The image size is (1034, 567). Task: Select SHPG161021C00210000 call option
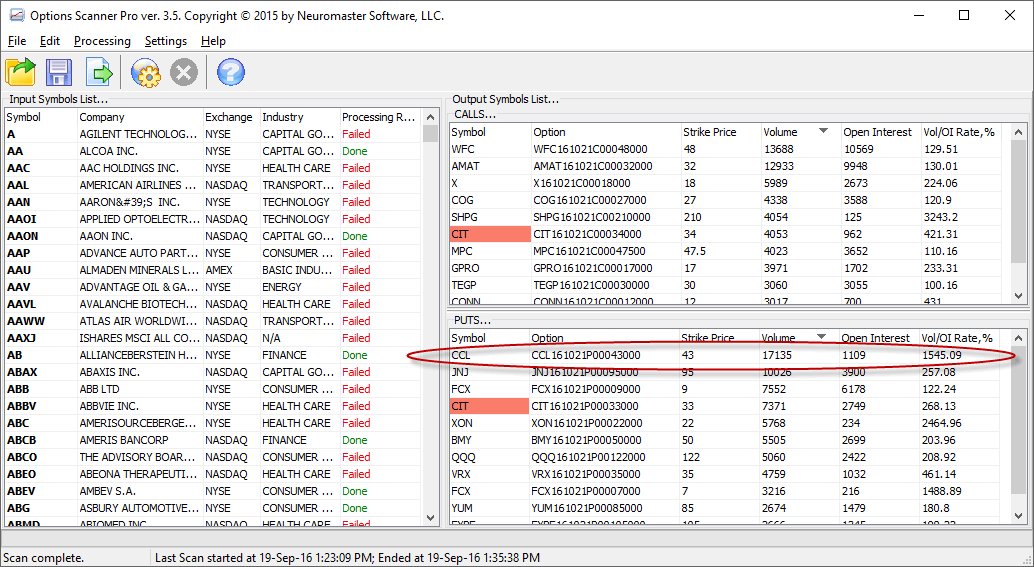tap(592, 217)
